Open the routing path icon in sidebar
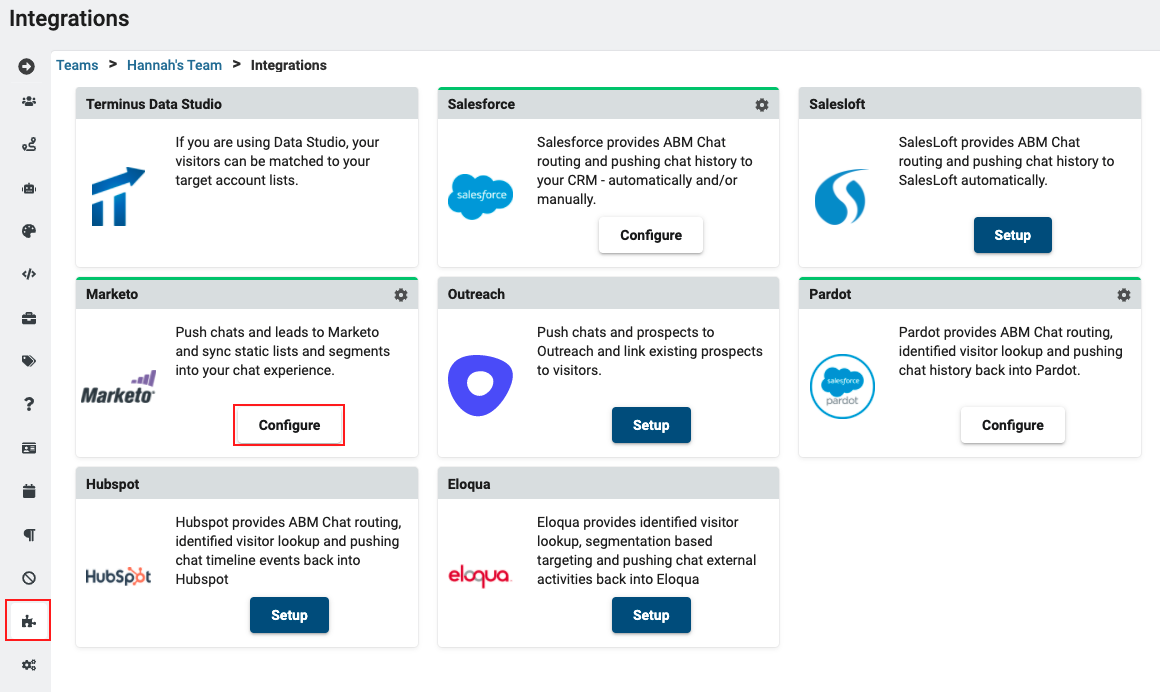This screenshot has width=1160, height=692. pos(28,144)
